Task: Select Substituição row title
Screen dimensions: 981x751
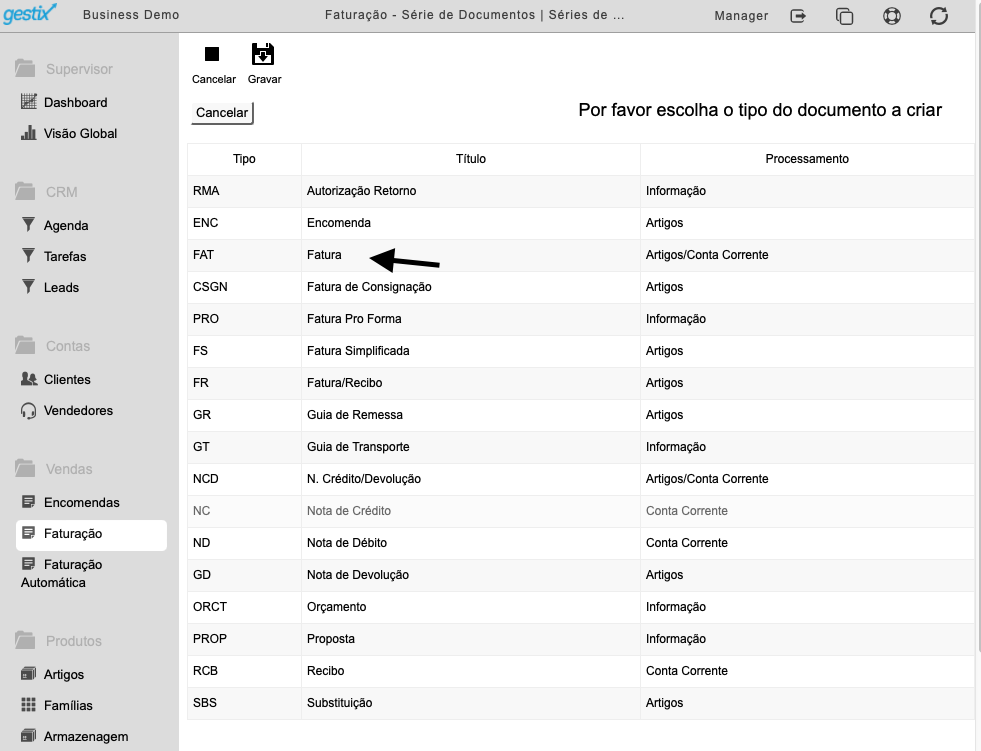Action: tap(339, 702)
